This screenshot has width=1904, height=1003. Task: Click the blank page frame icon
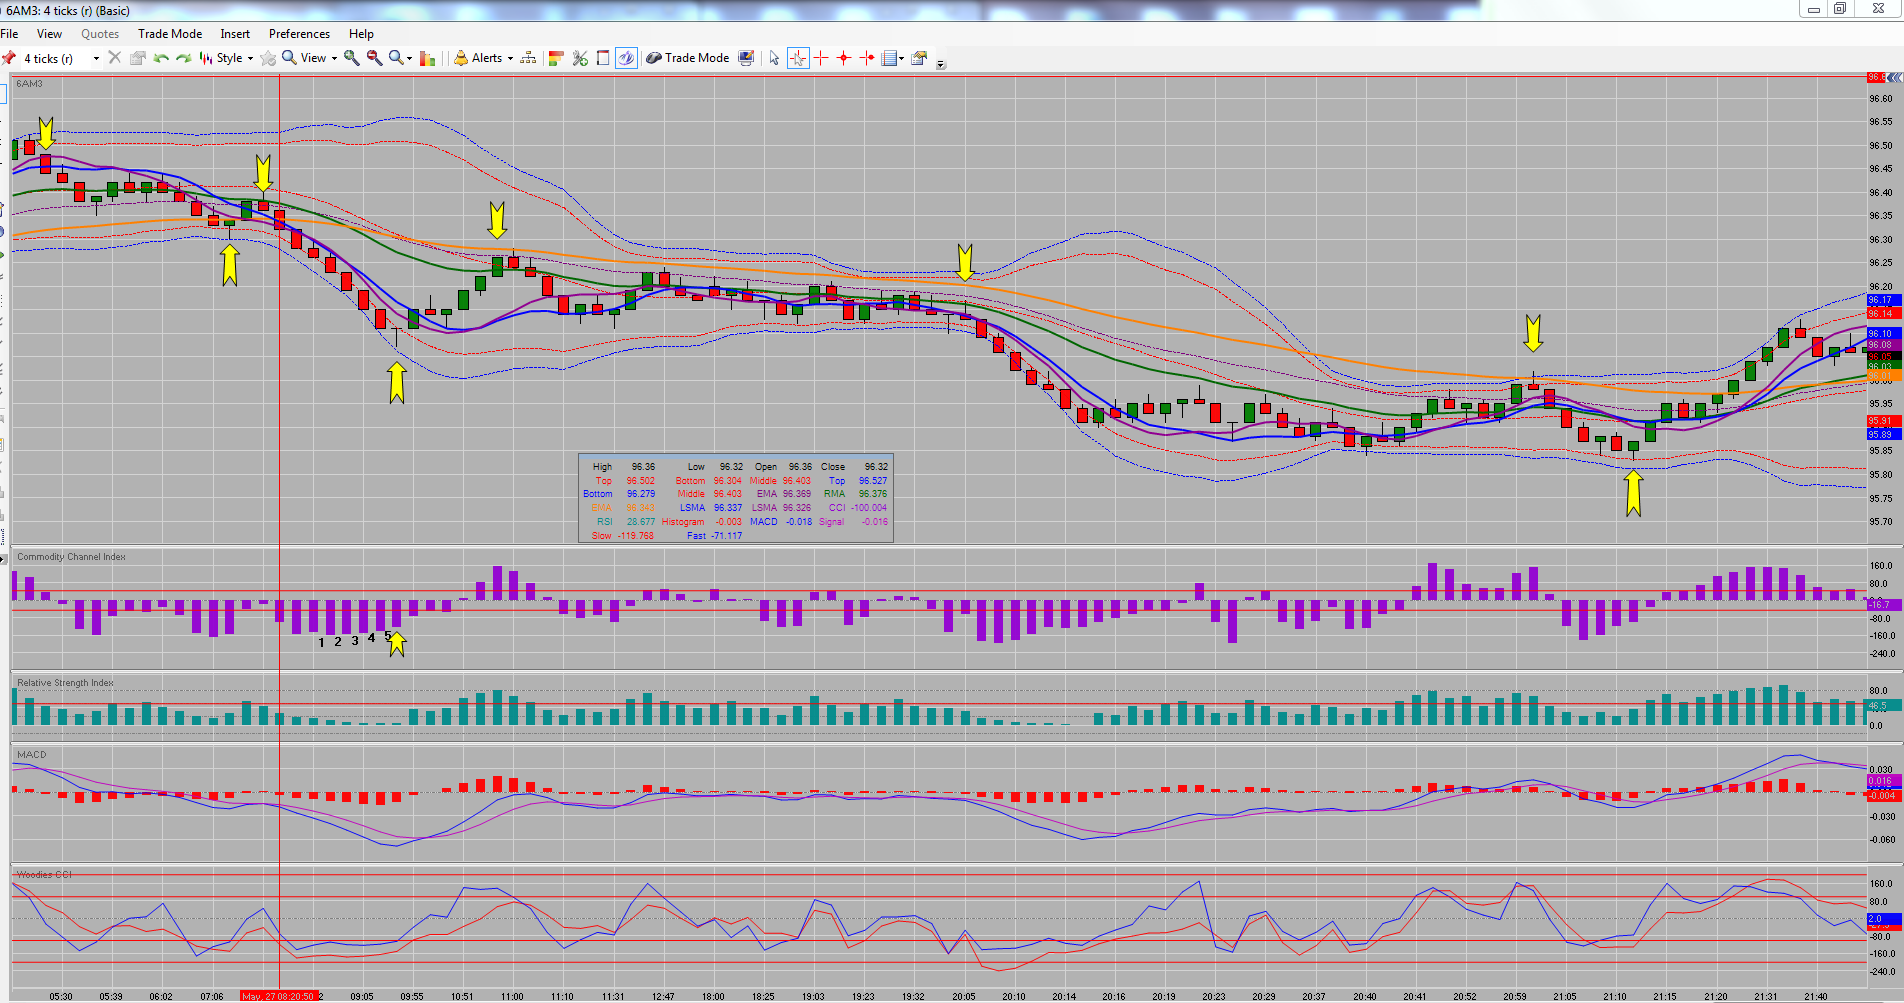603,58
